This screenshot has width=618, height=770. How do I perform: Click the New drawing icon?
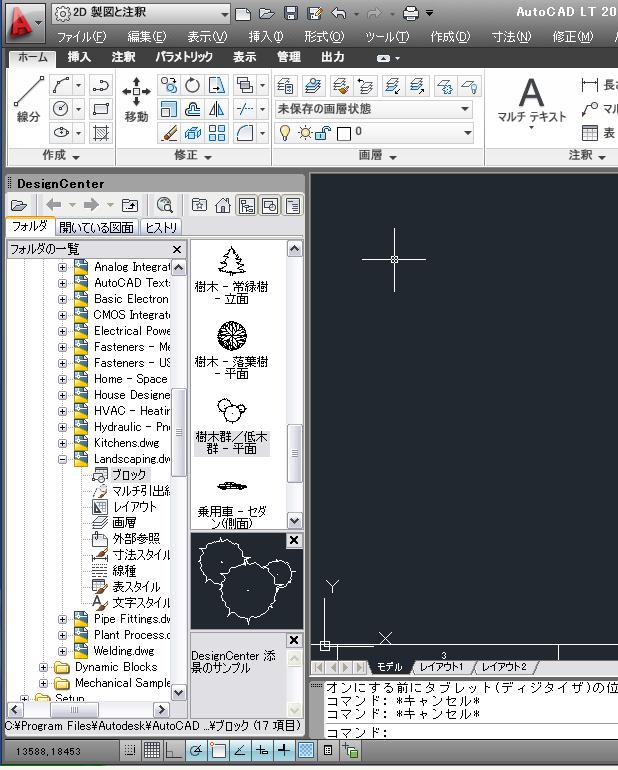243,13
